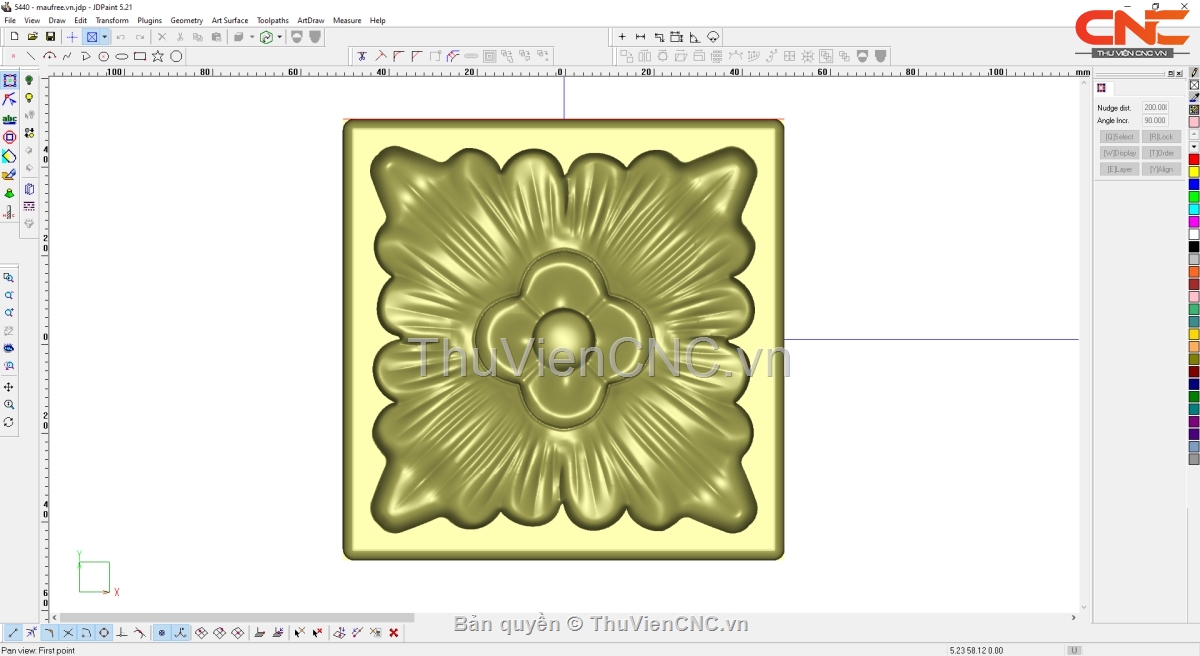Open dropdown arrow beside 3D box icon
Viewport: 1200px width, 656px height.
click(252, 37)
